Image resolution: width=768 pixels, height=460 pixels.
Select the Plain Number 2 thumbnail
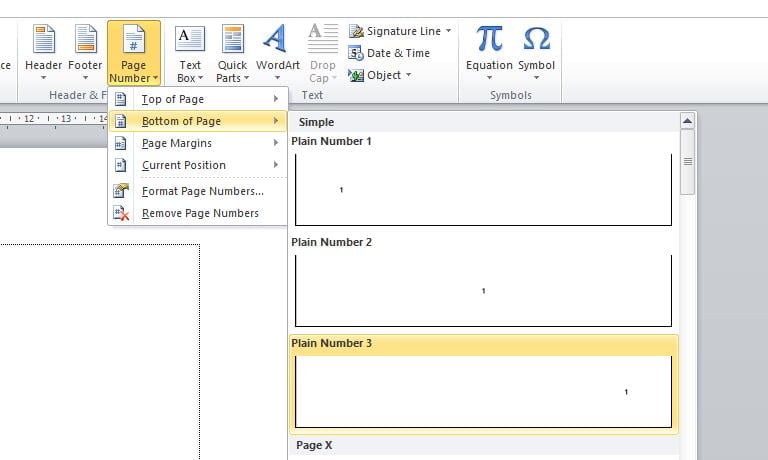pos(483,290)
